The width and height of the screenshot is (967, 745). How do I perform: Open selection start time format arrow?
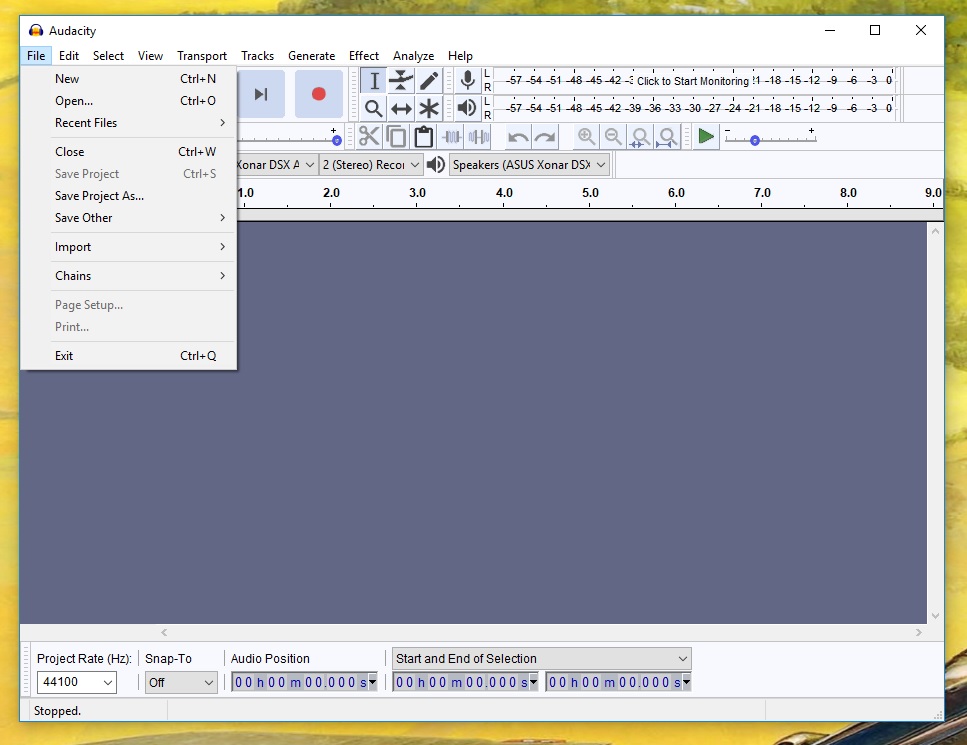tap(533, 682)
